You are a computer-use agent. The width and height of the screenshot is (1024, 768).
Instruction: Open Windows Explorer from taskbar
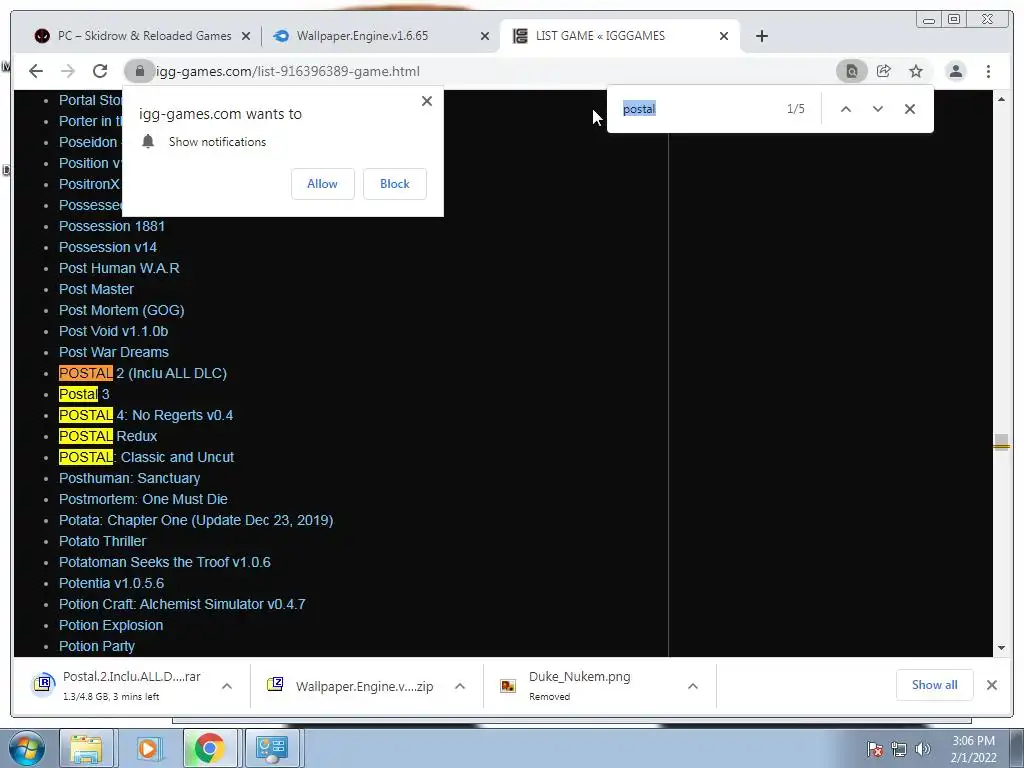[x=86, y=749]
